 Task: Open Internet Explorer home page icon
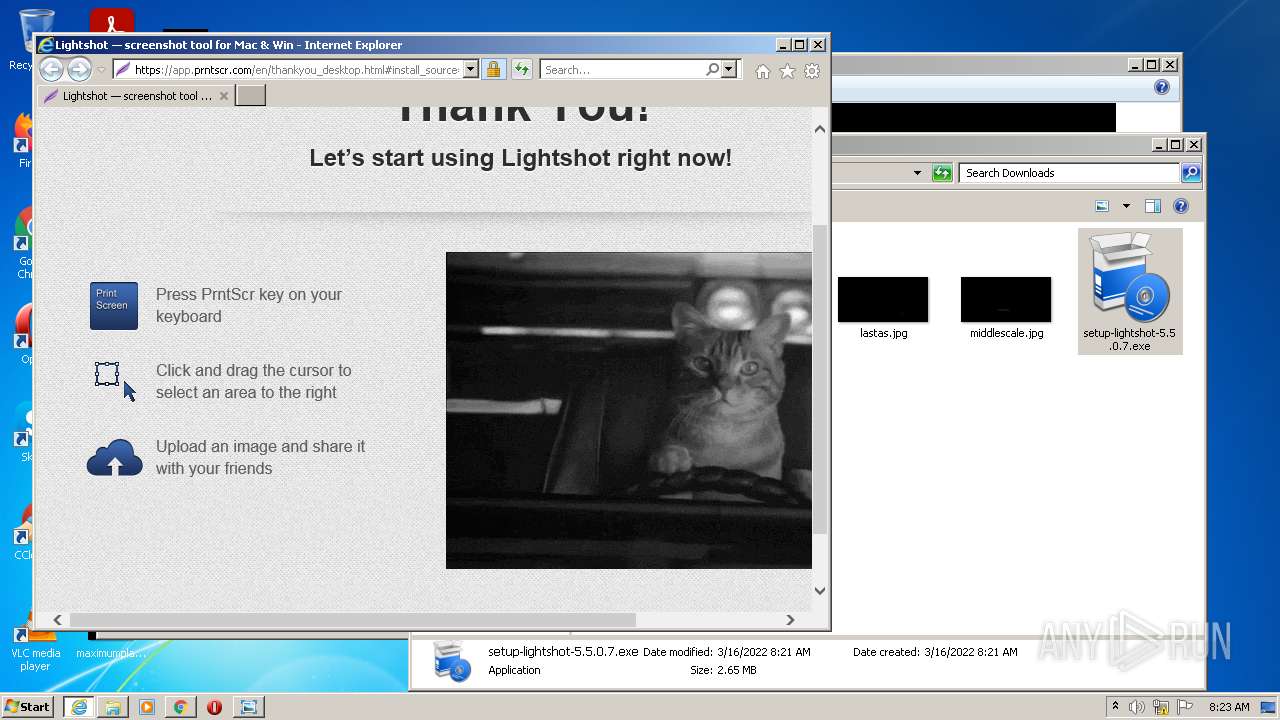point(763,71)
